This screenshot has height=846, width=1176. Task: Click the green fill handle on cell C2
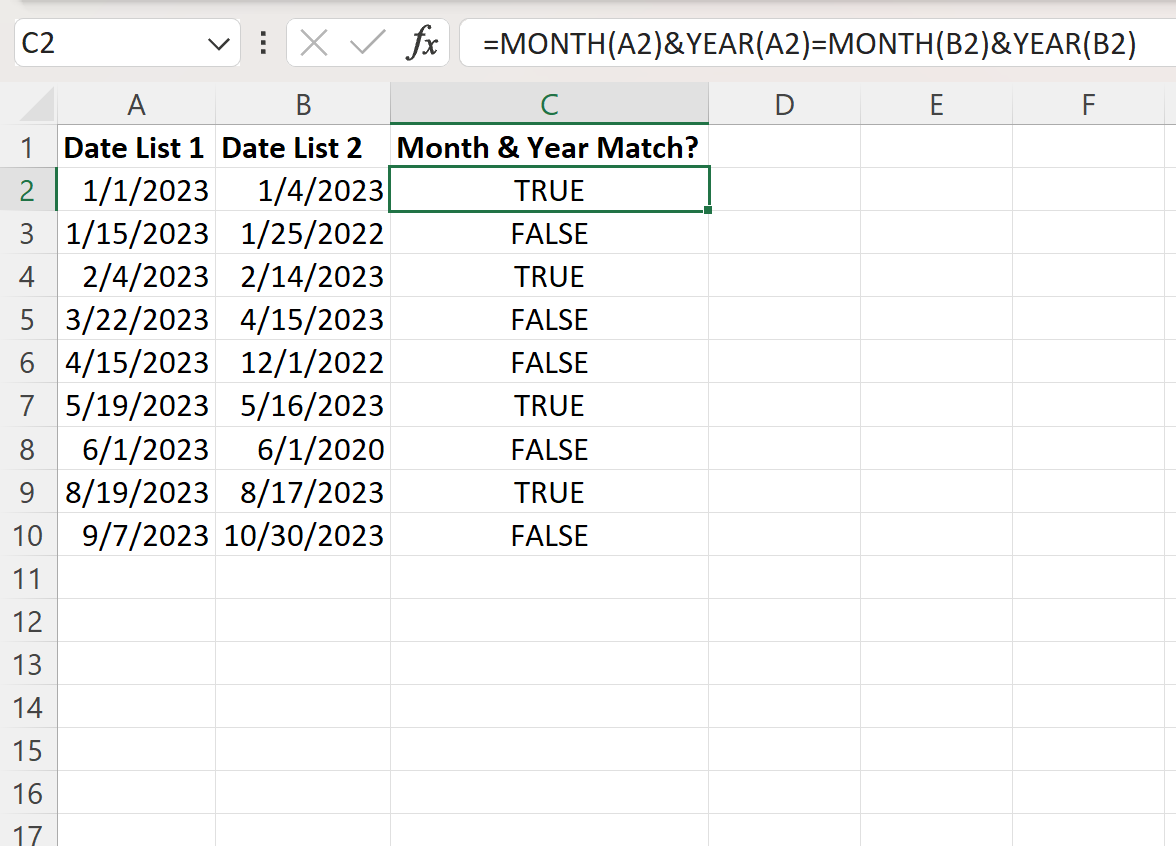point(706,211)
